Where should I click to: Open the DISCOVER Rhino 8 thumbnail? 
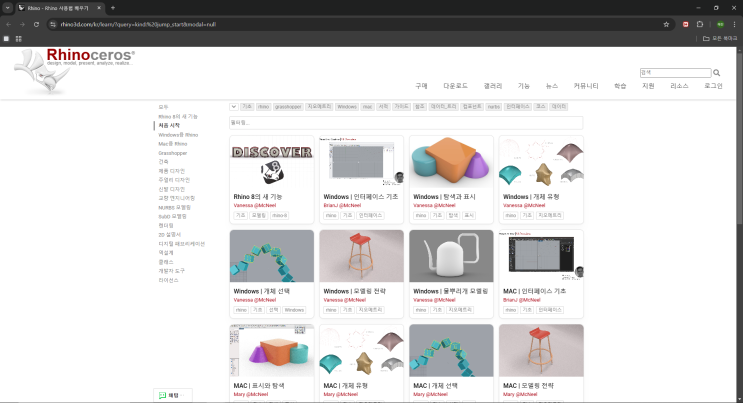(272, 162)
